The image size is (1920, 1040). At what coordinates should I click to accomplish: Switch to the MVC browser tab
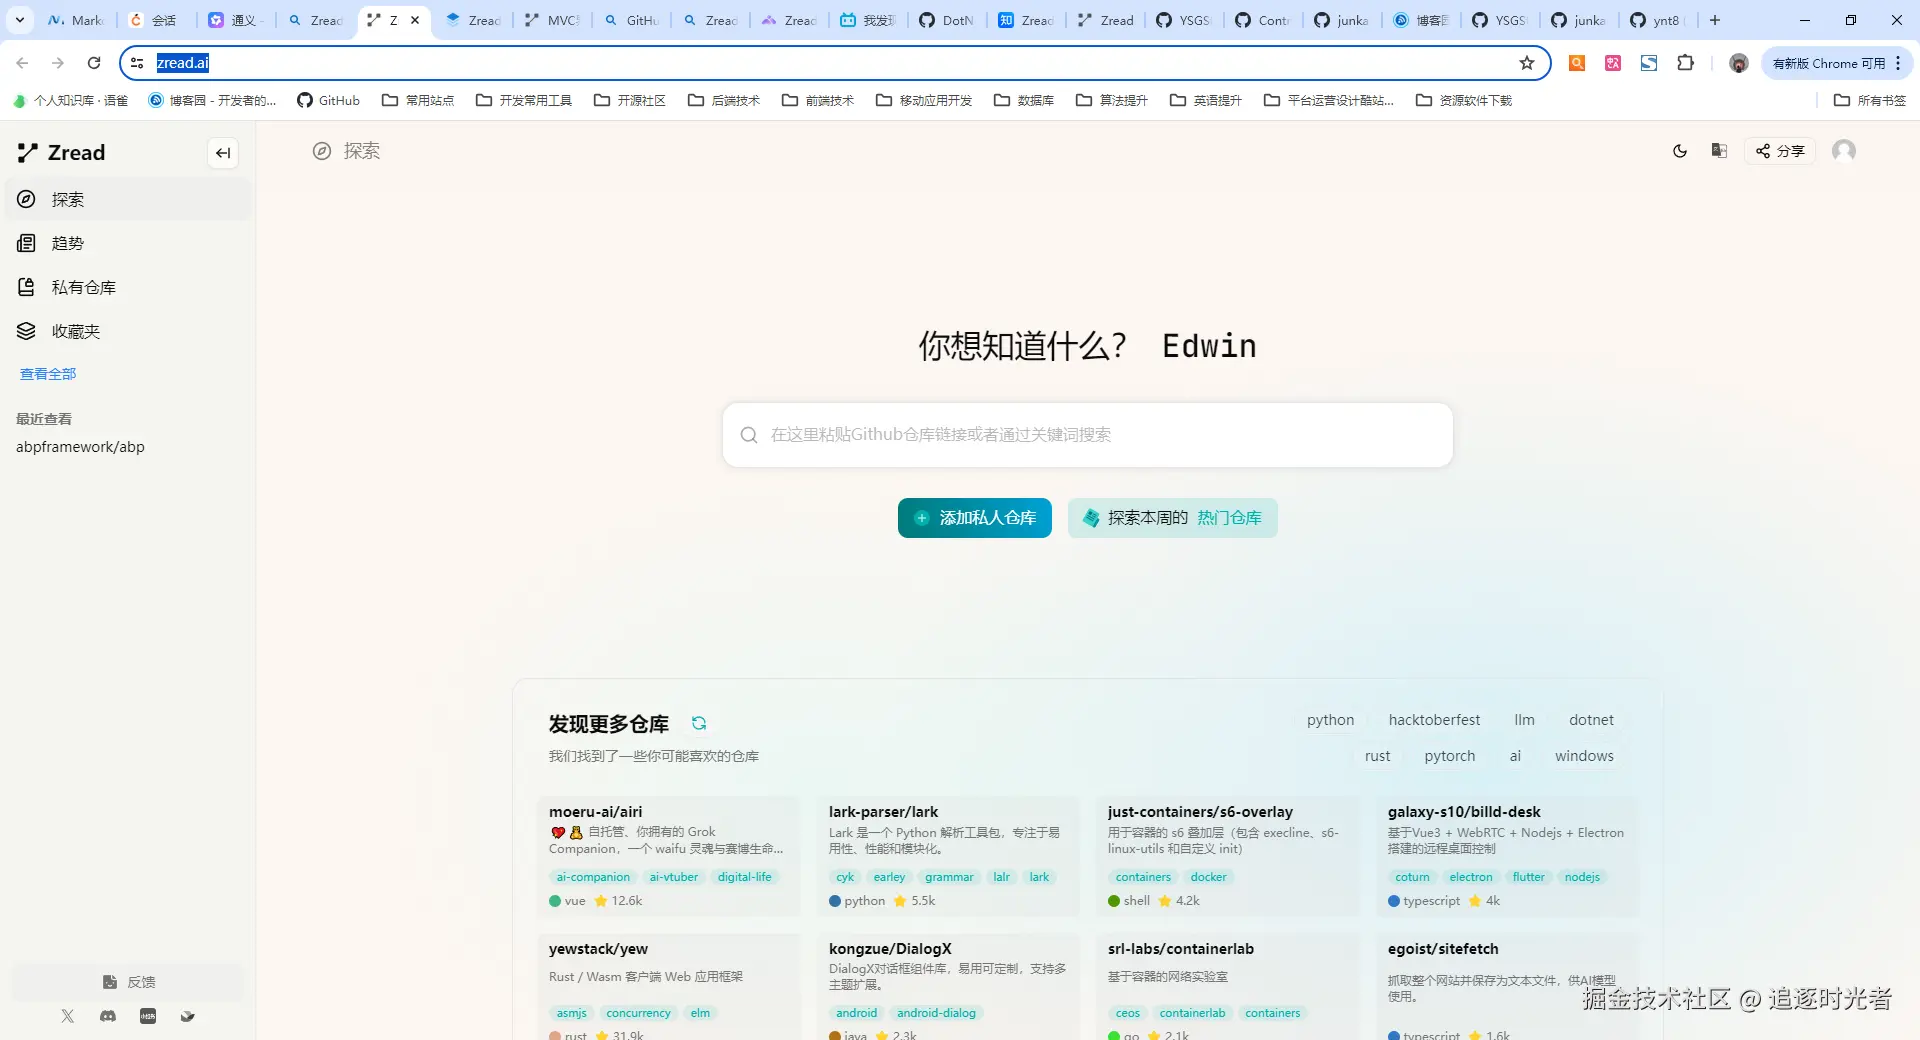point(553,20)
